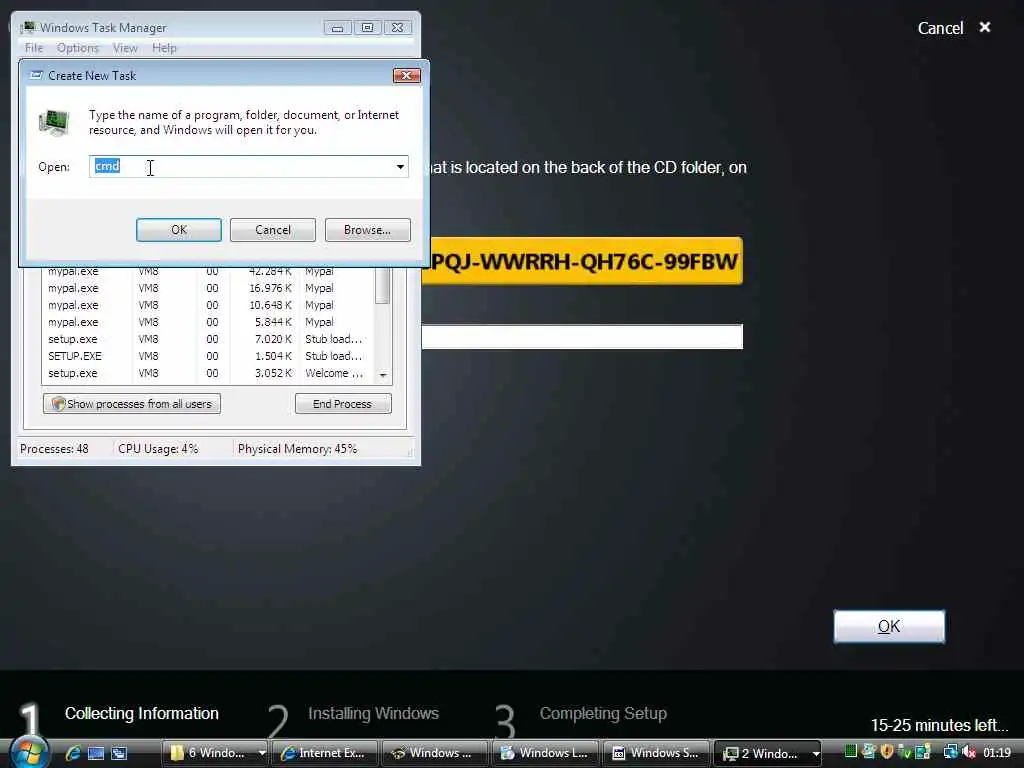Click the Safely Remove Hardware tray icon
This screenshot has width=1024, height=768.
(904, 752)
